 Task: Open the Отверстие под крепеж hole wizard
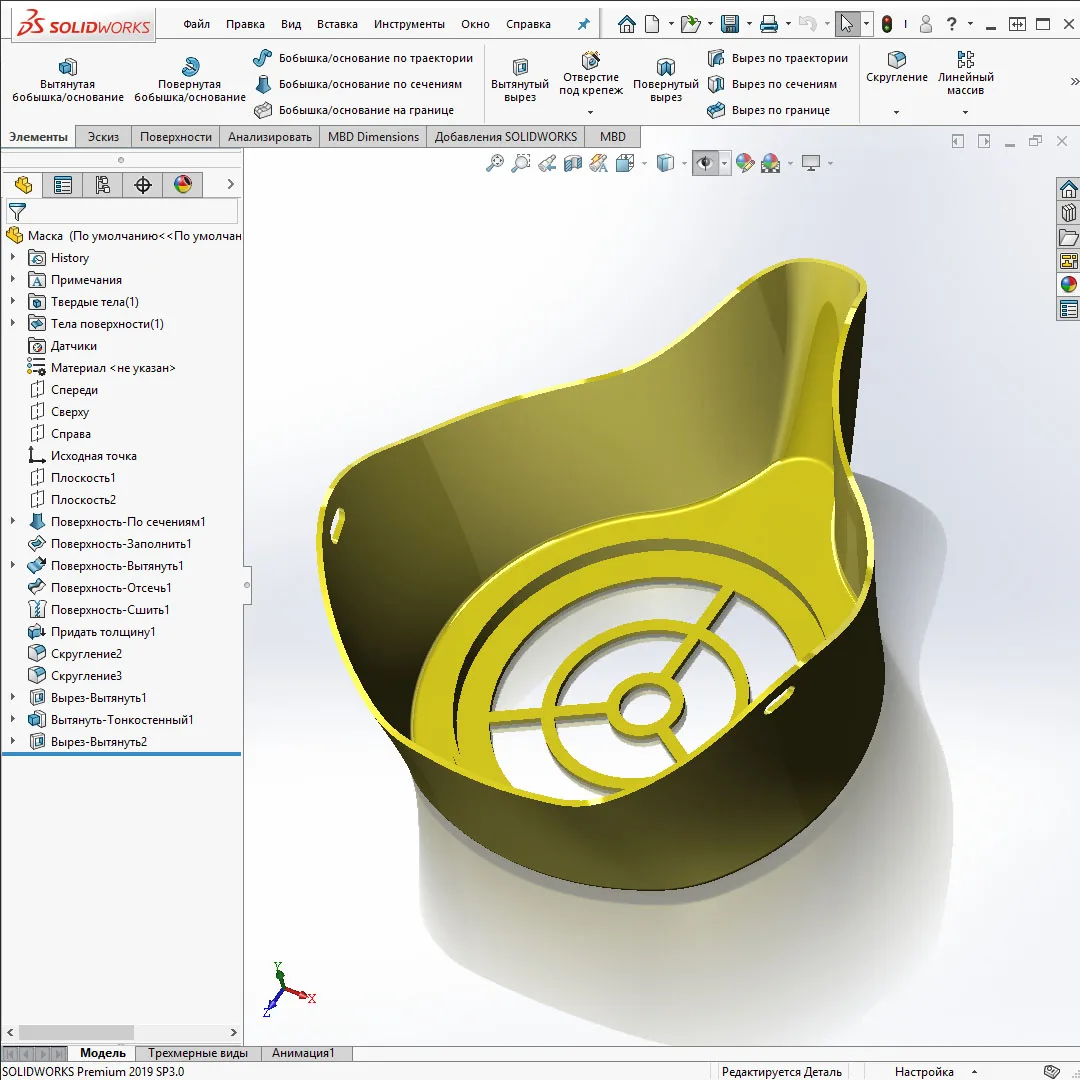591,61
